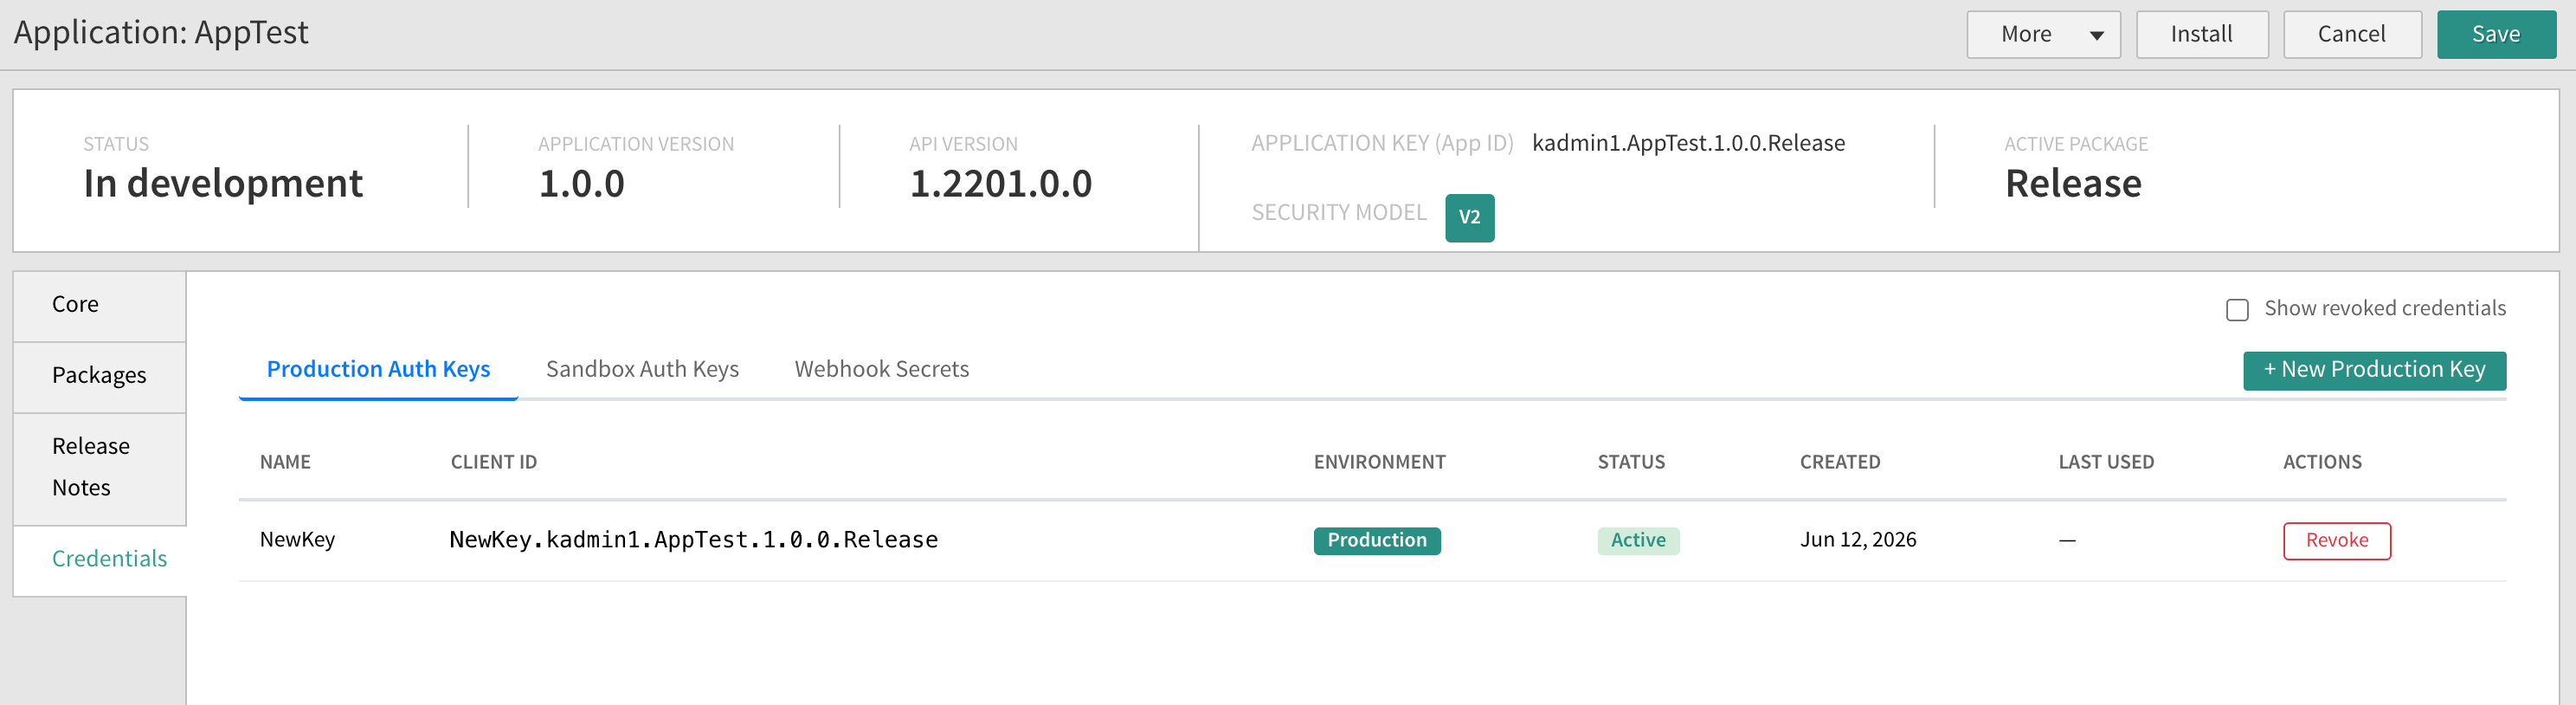This screenshot has height=705, width=2576.
Task: Revoke the NewKey credential
Action: [2336, 540]
